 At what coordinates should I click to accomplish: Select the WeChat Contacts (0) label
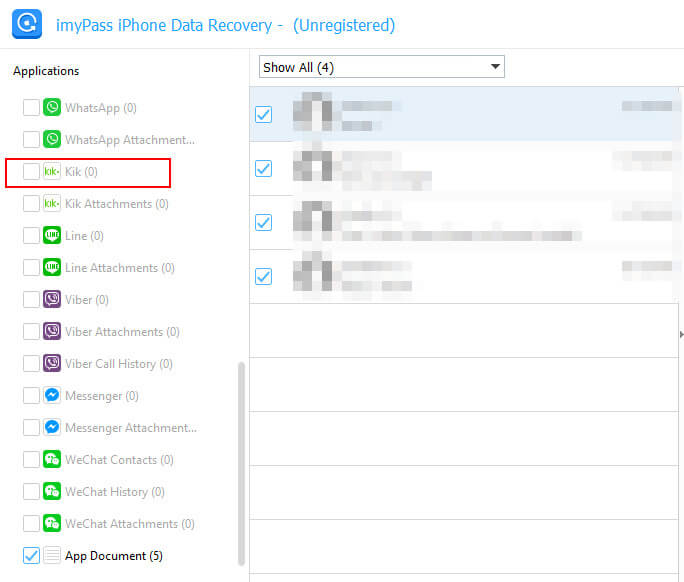119,460
